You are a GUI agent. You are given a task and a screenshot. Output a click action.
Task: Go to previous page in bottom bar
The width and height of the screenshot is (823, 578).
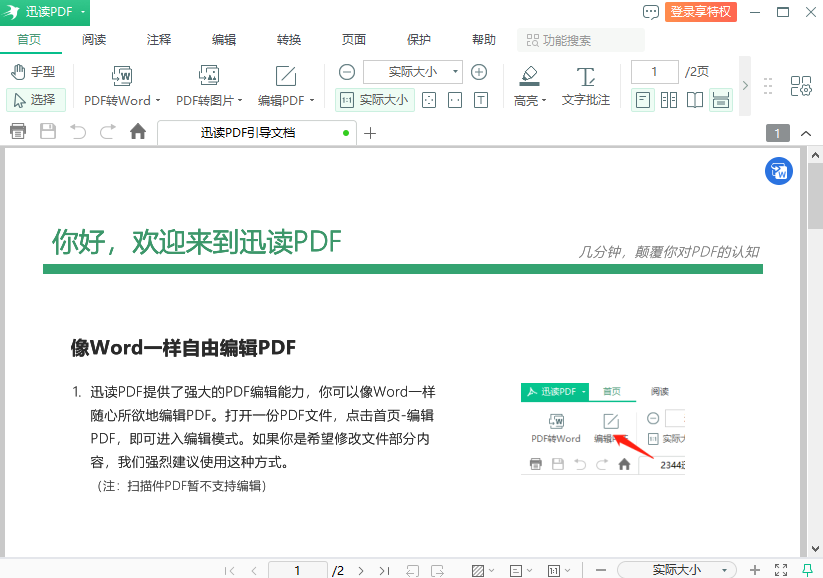point(255,571)
